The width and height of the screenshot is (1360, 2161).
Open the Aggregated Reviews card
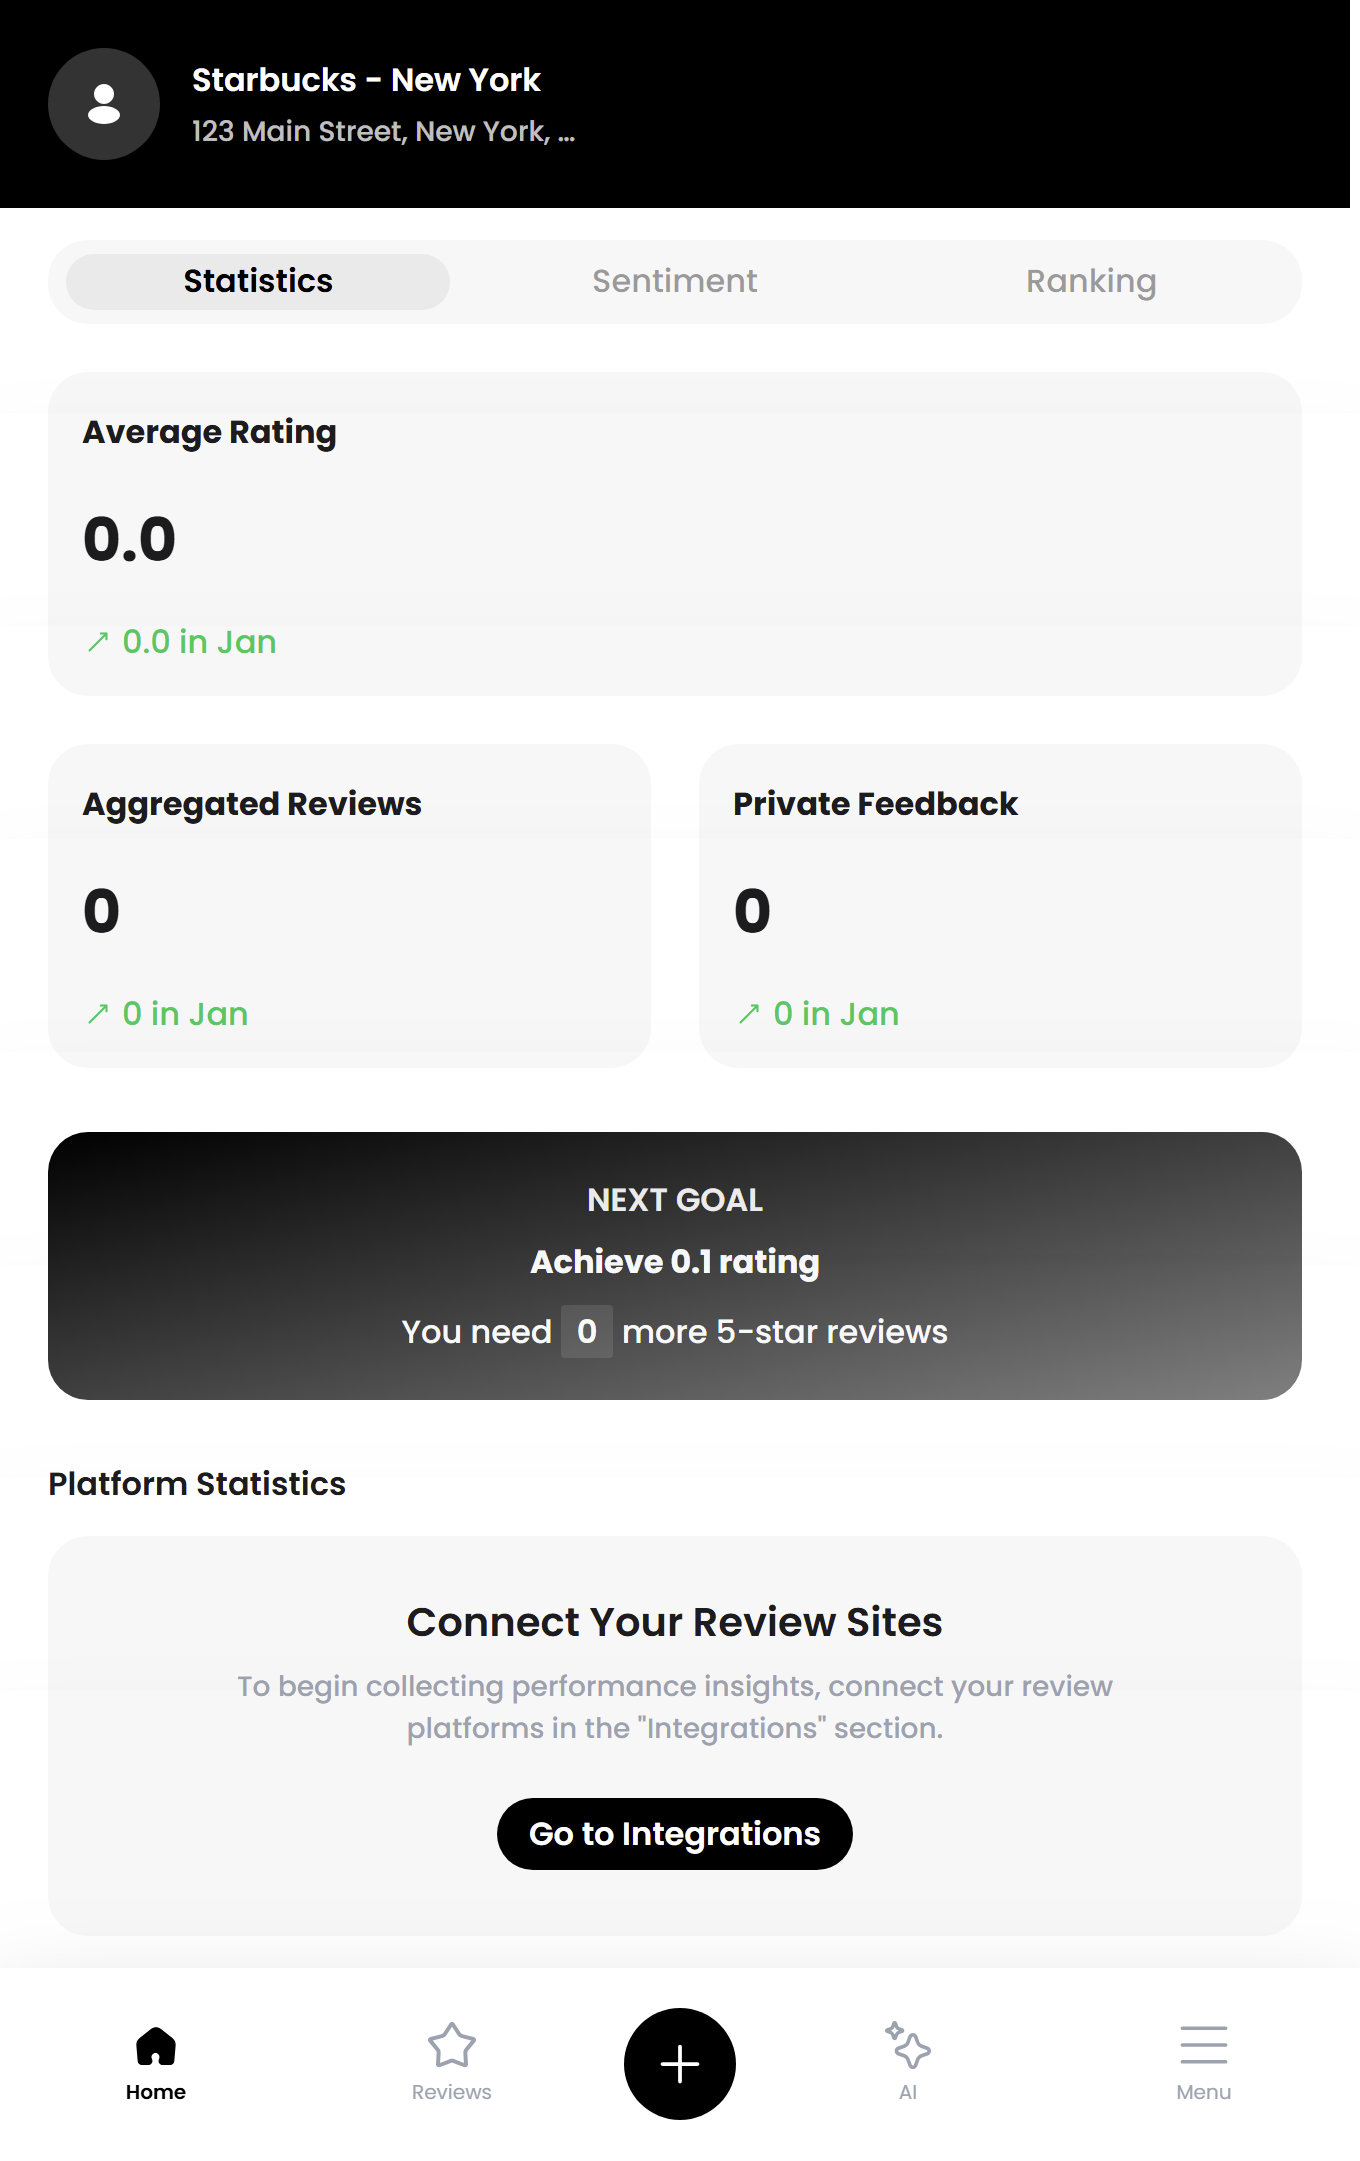(x=349, y=906)
